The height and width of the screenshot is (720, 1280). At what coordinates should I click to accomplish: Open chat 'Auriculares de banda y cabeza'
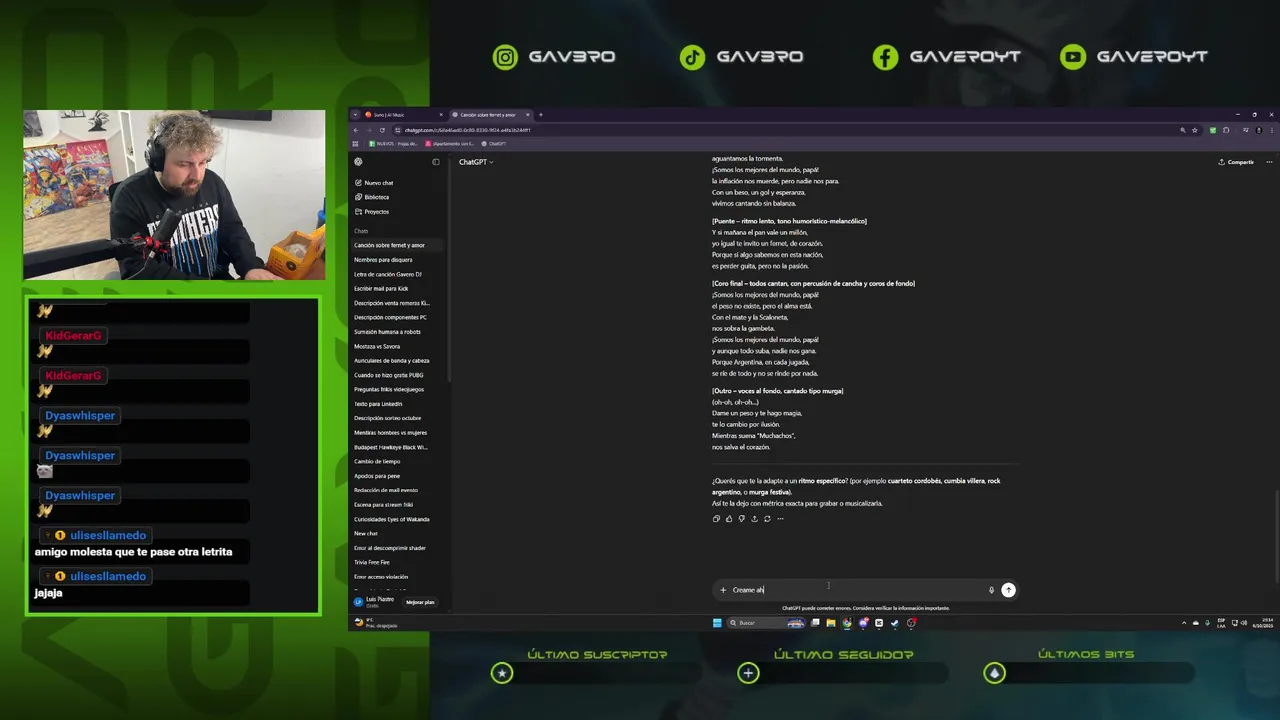[391, 361]
